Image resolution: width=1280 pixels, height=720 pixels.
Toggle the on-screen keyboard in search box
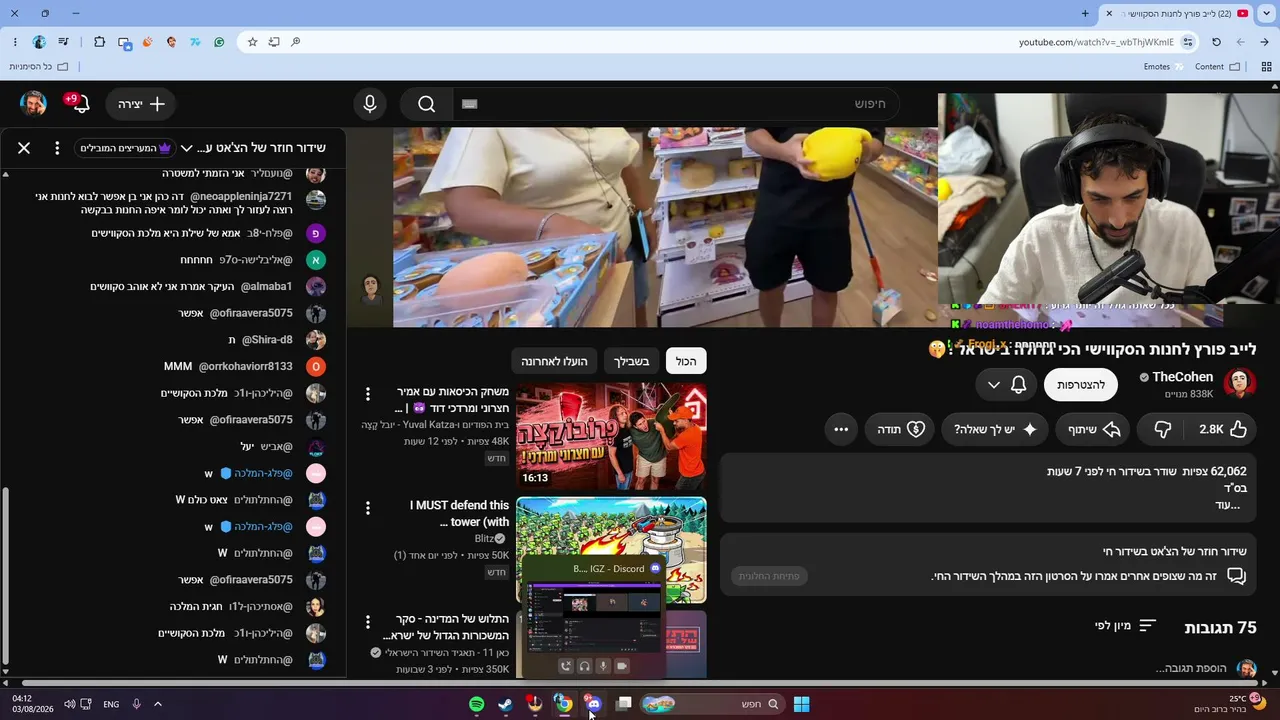coord(470,104)
